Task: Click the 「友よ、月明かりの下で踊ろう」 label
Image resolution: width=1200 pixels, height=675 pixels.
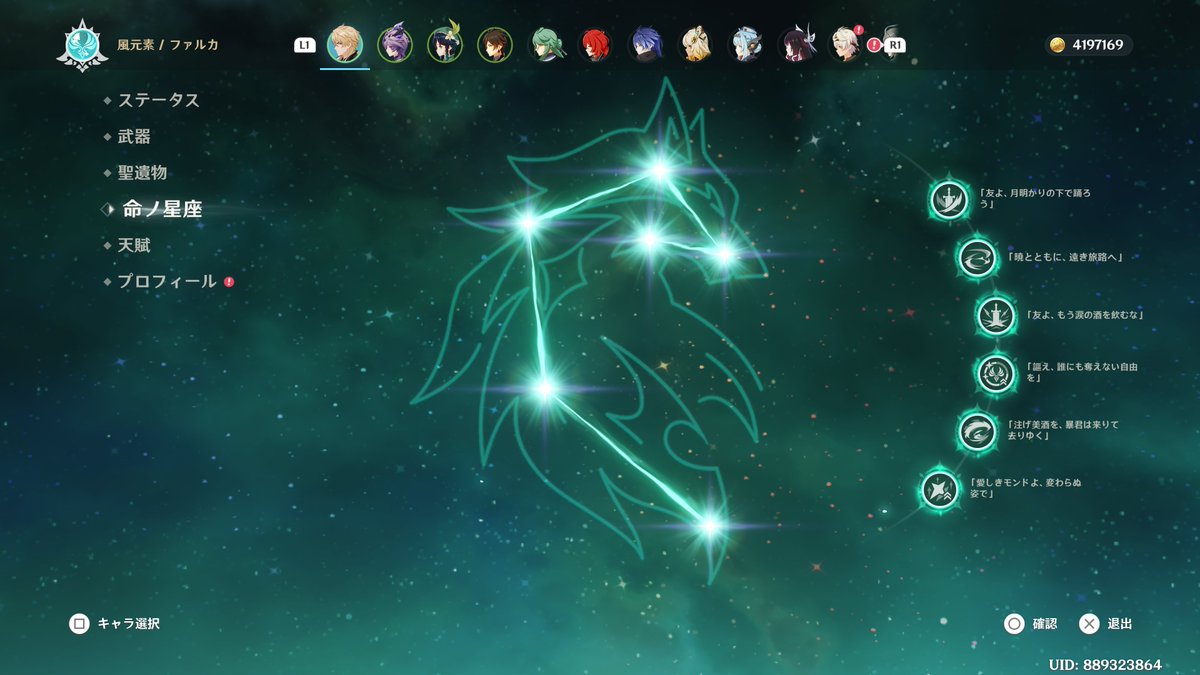Action: point(1035,199)
